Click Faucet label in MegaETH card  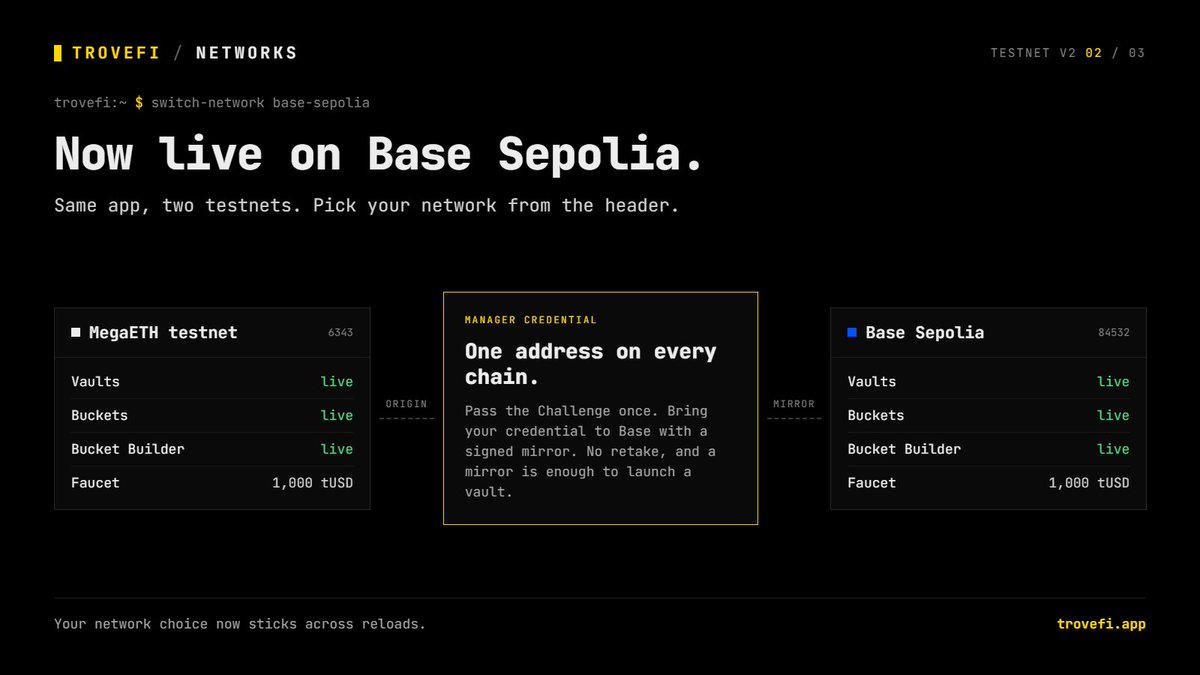click(96, 483)
